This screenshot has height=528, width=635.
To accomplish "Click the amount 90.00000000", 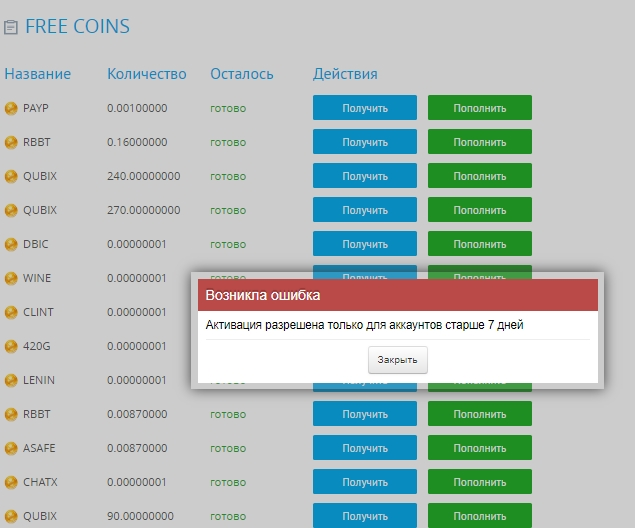I will [x=140, y=516].
